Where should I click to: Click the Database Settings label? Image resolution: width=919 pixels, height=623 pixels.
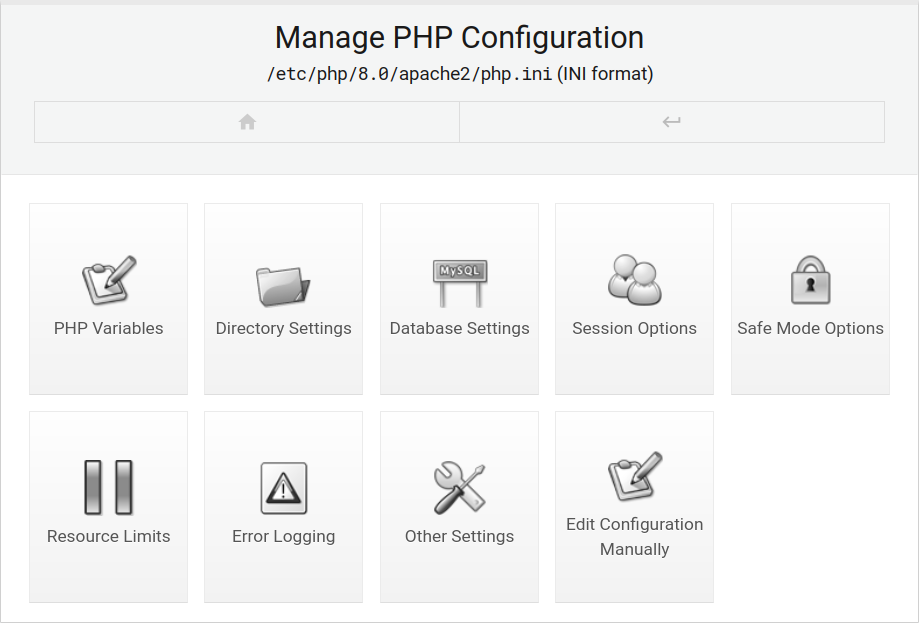pyautogui.click(x=459, y=328)
